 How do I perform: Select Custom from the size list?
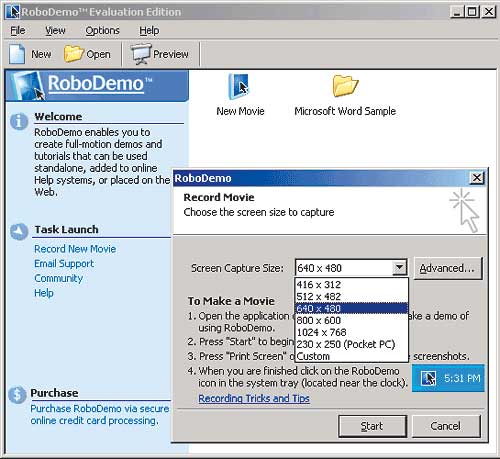[352, 356]
